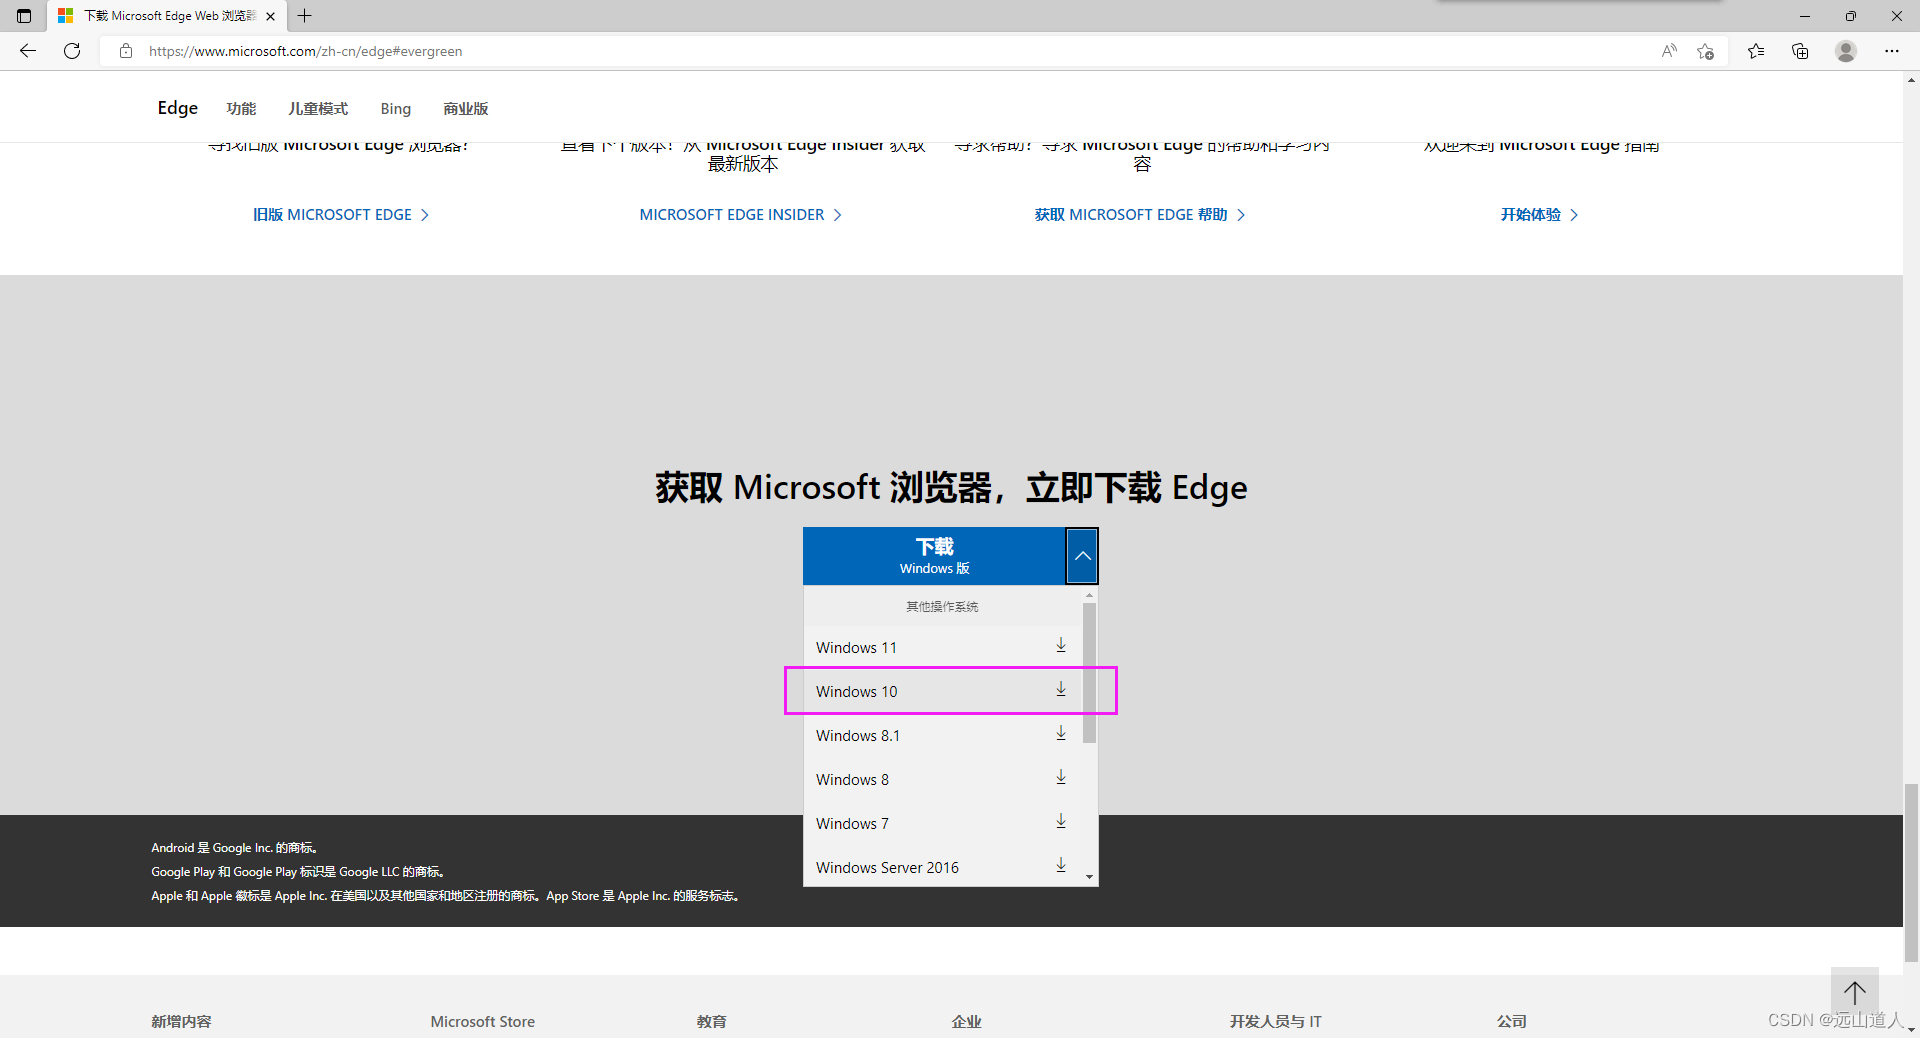The width and height of the screenshot is (1920, 1038).
Task: Follow the 旧版 MICROSOFT EDGE link
Action: 341,215
